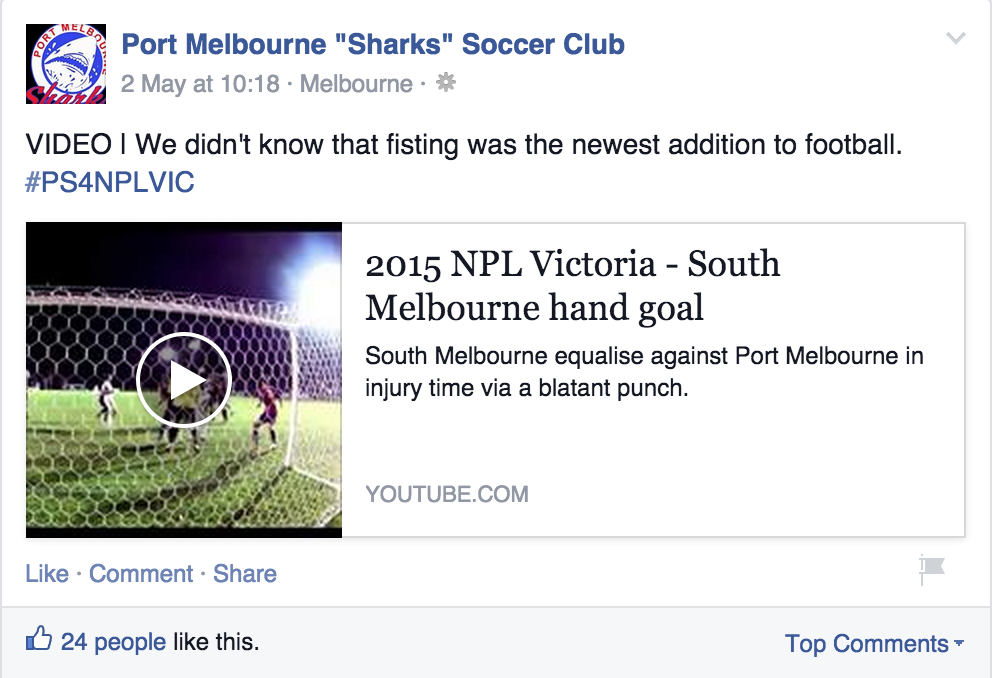Report the post using the flag icon
The height and width of the screenshot is (678, 992).
[x=931, y=570]
